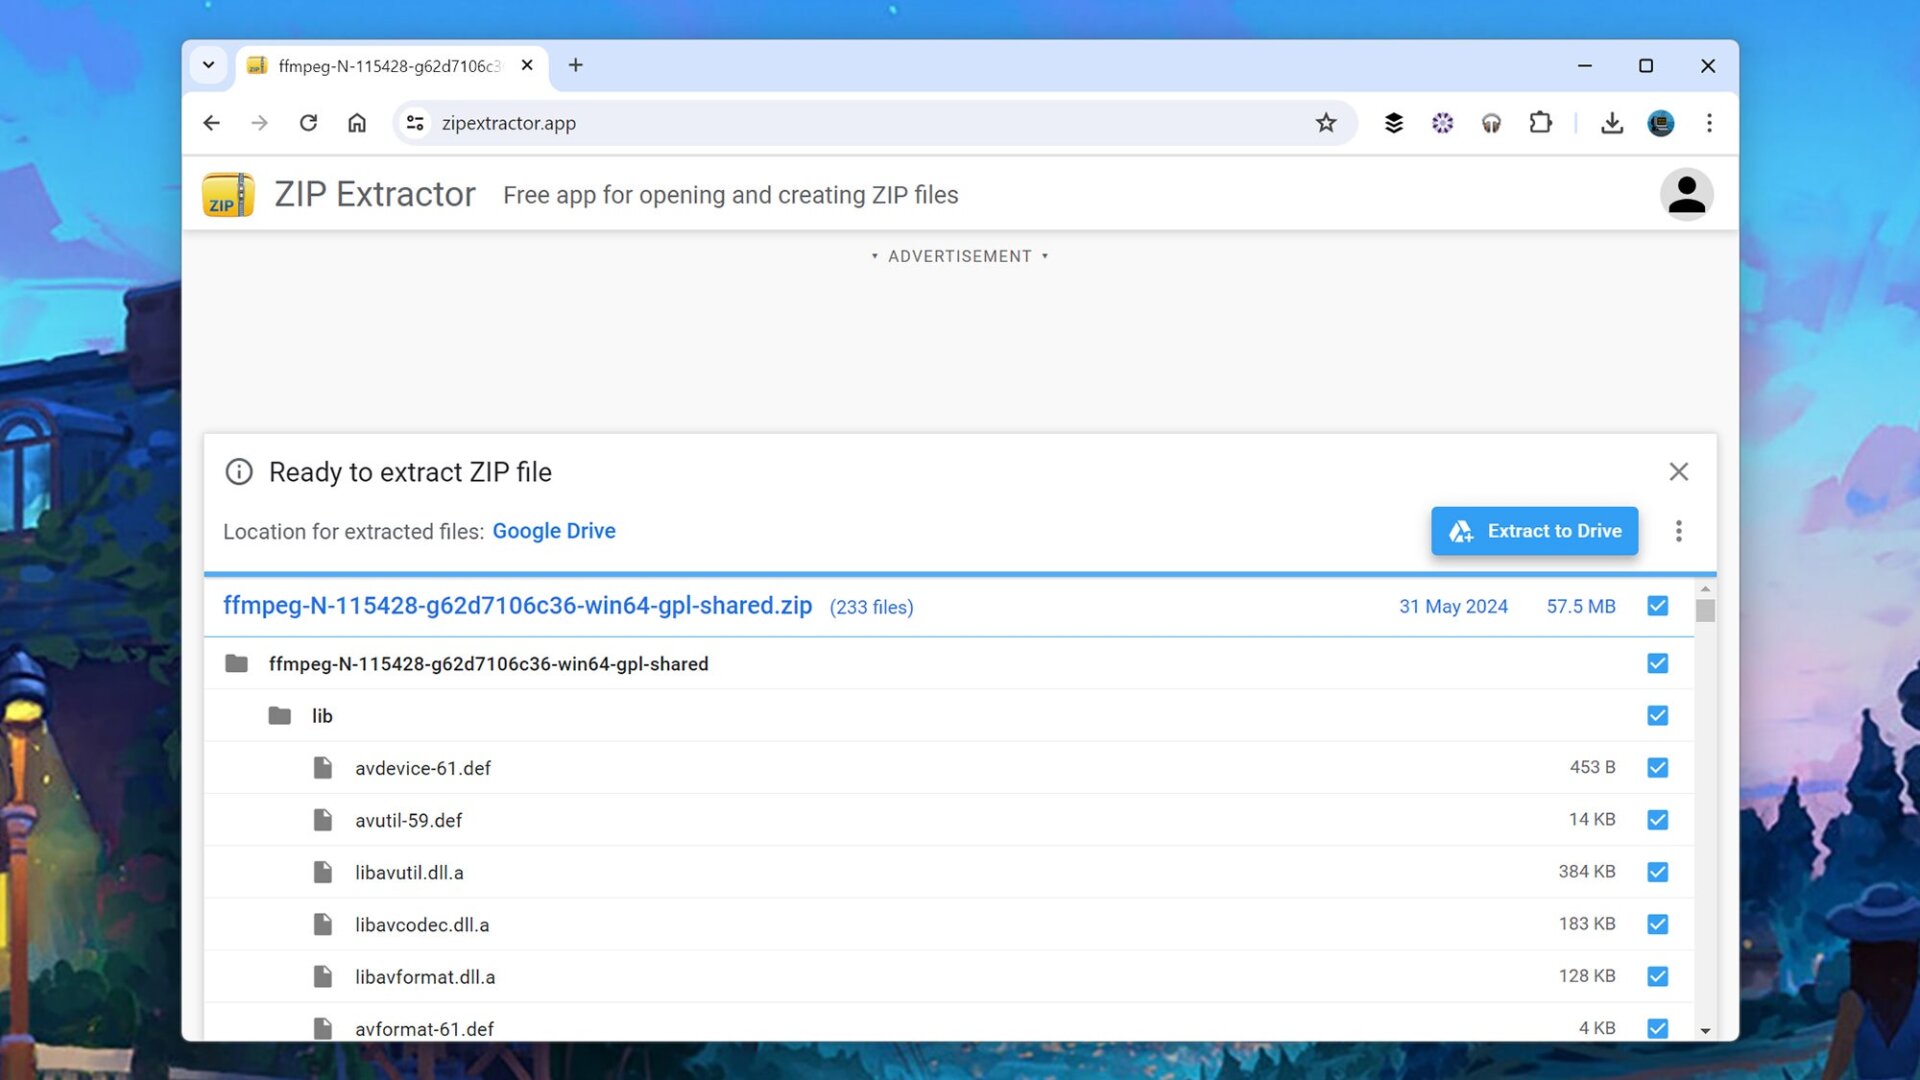This screenshot has width=1920, height=1080.
Task: Open the tab search dropdown arrow
Action: tap(208, 64)
